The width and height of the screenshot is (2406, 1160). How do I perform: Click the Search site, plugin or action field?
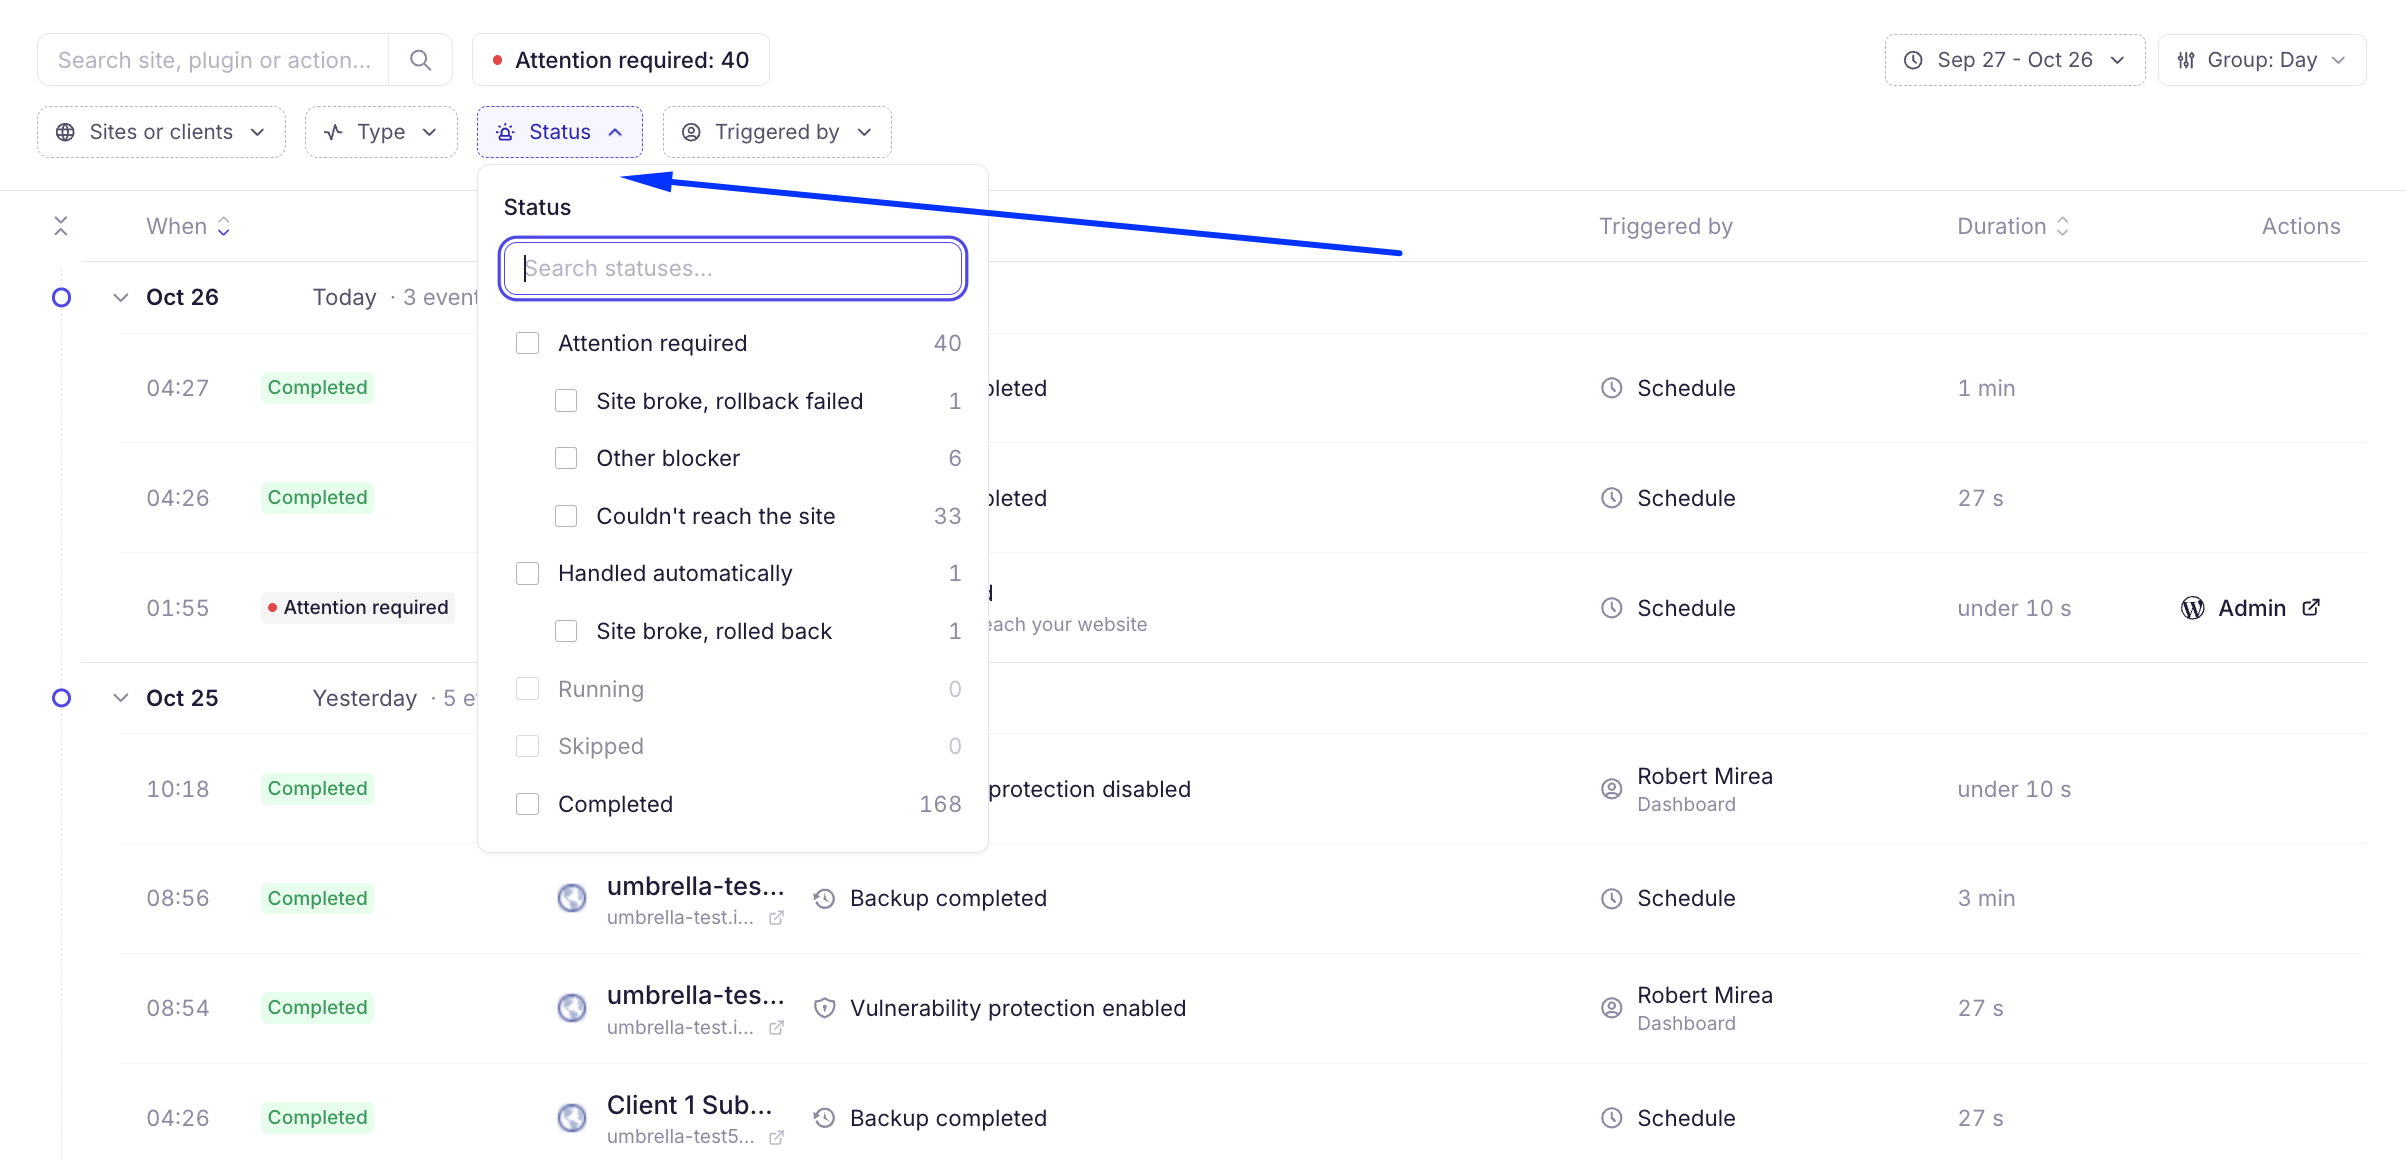(x=214, y=60)
